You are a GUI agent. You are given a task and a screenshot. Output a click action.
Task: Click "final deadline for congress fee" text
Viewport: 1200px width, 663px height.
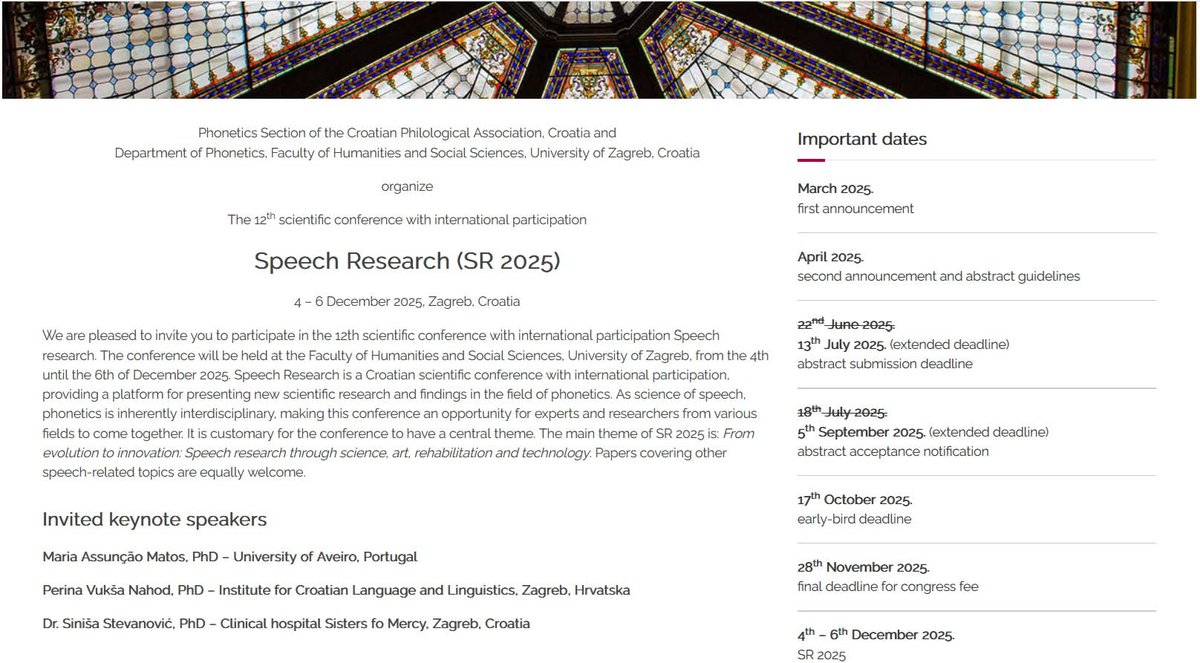[888, 587]
